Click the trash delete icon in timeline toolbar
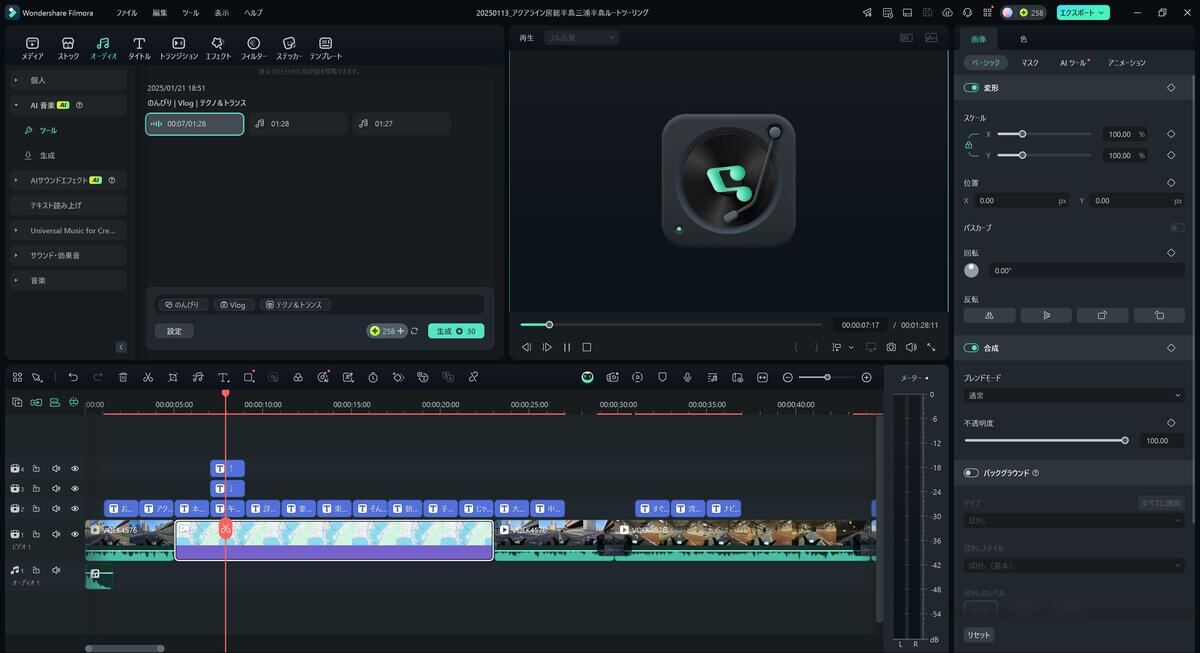The height and width of the screenshot is (653, 1200). click(123, 377)
